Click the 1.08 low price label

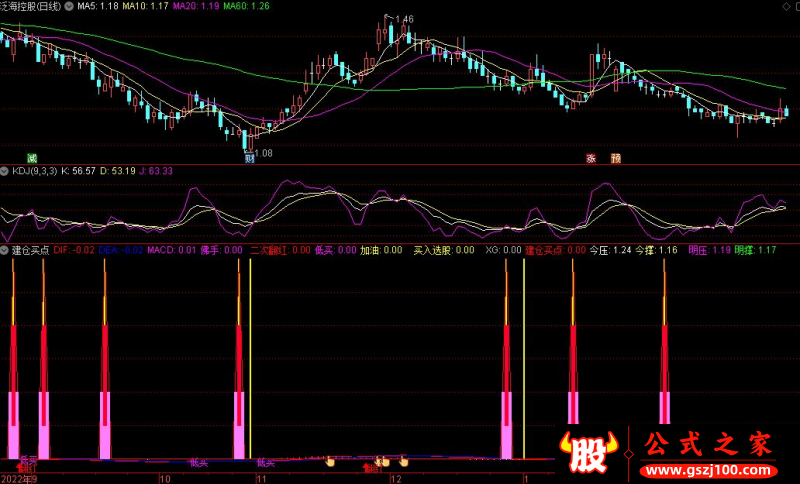(263, 153)
